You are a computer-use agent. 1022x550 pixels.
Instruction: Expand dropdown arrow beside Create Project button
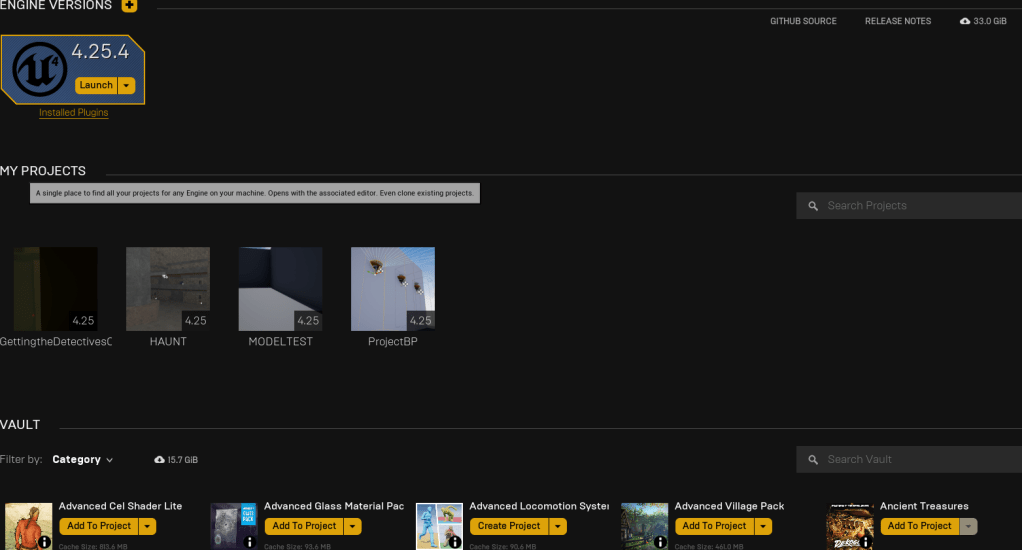[x=558, y=526]
